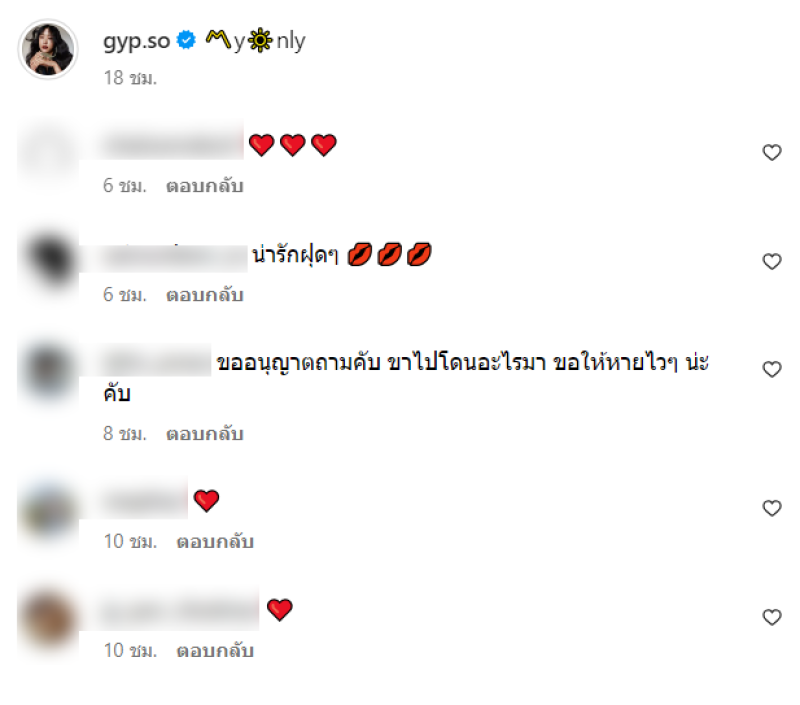Open the dark blurred avatar of the second commenter
This screenshot has width=800, height=705.
point(48,261)
